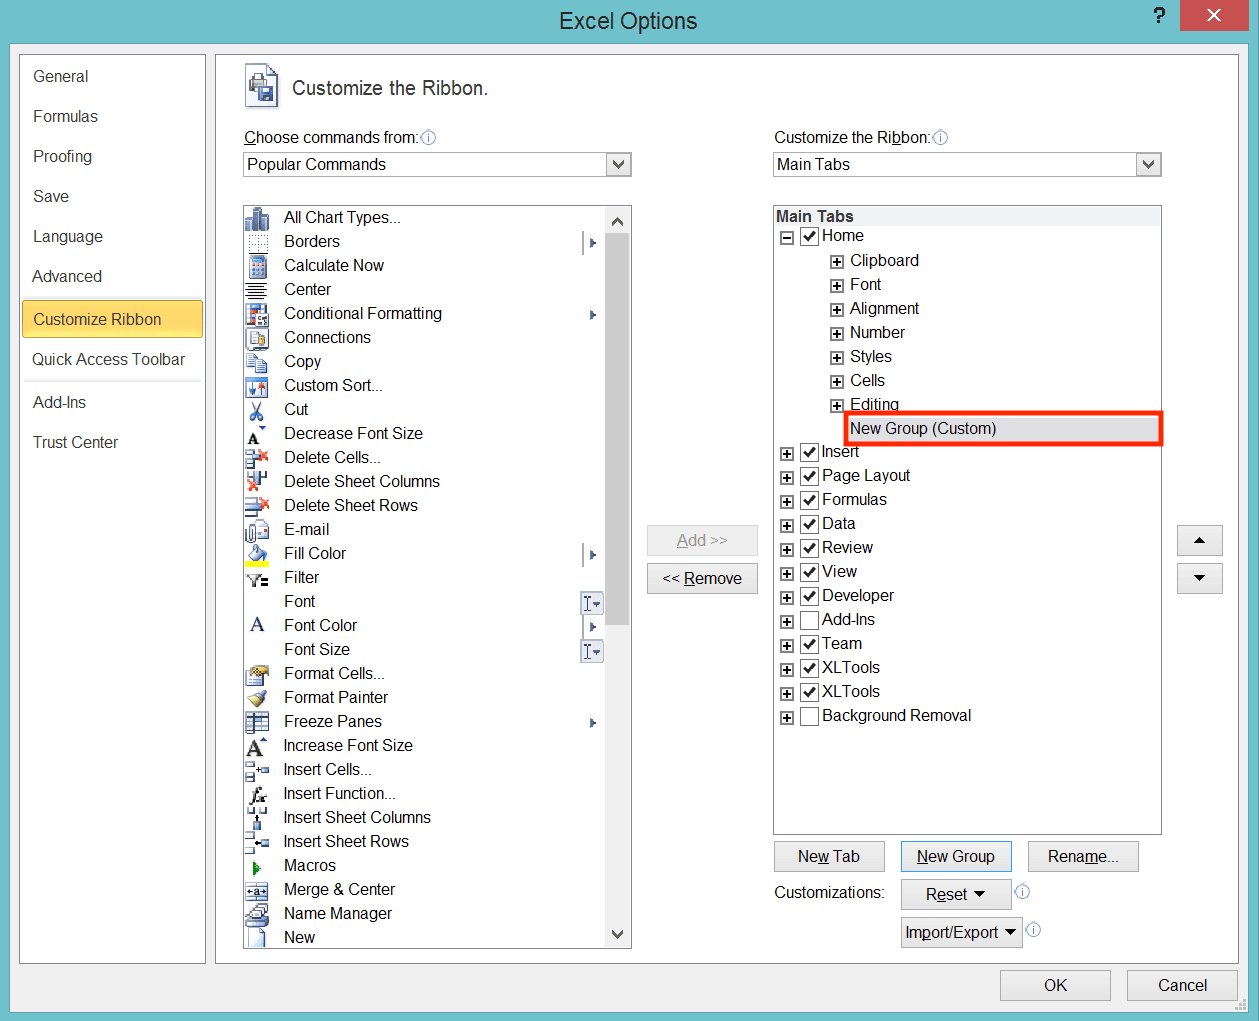The image size is (1259, 1021).
Task: Go to General options category
Action: coord(61,76)
